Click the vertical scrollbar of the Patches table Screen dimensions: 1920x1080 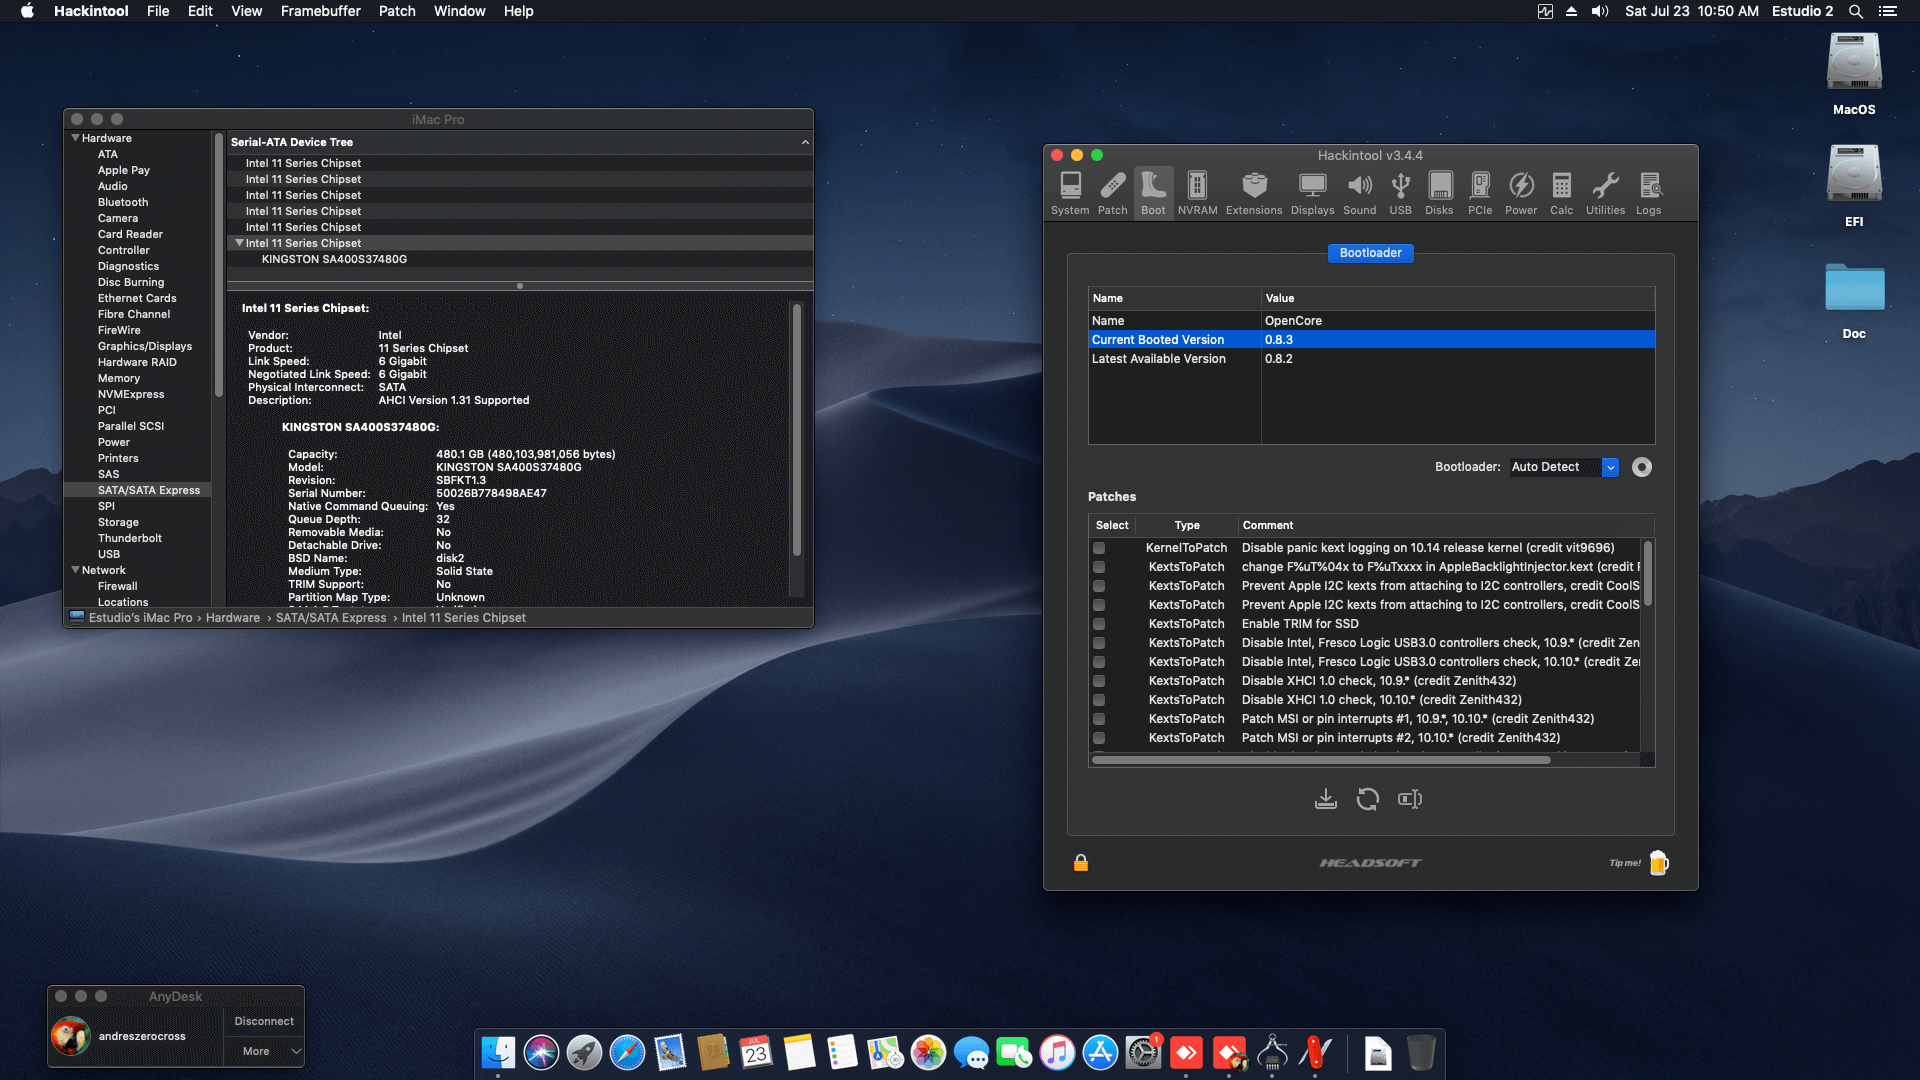[1647, 573]
